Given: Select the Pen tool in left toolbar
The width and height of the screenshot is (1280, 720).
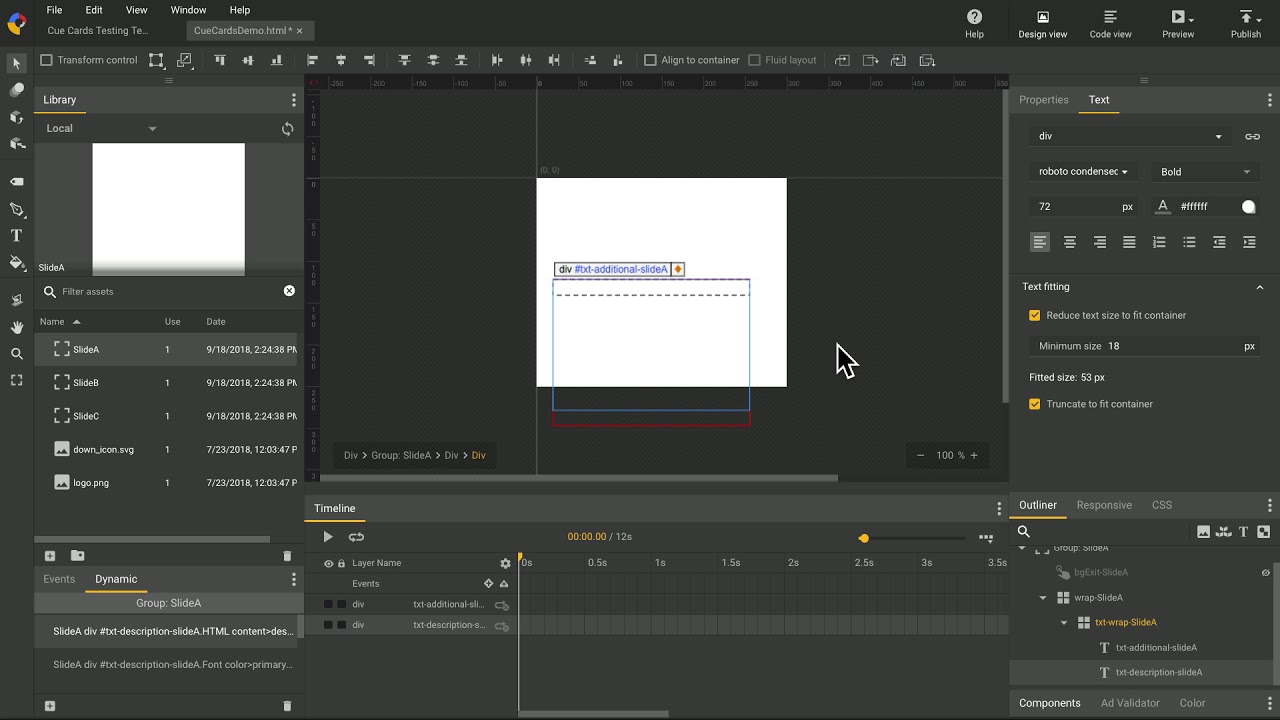Looking at the screenshot, I should click(16, 210).
